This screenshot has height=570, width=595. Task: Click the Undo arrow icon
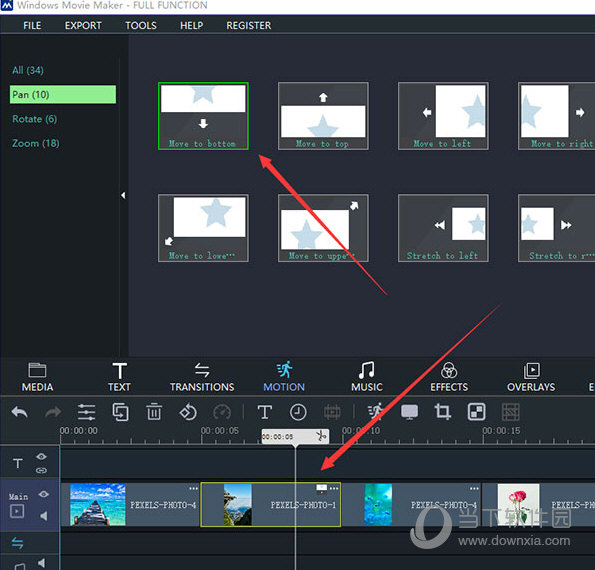(19, 412)
